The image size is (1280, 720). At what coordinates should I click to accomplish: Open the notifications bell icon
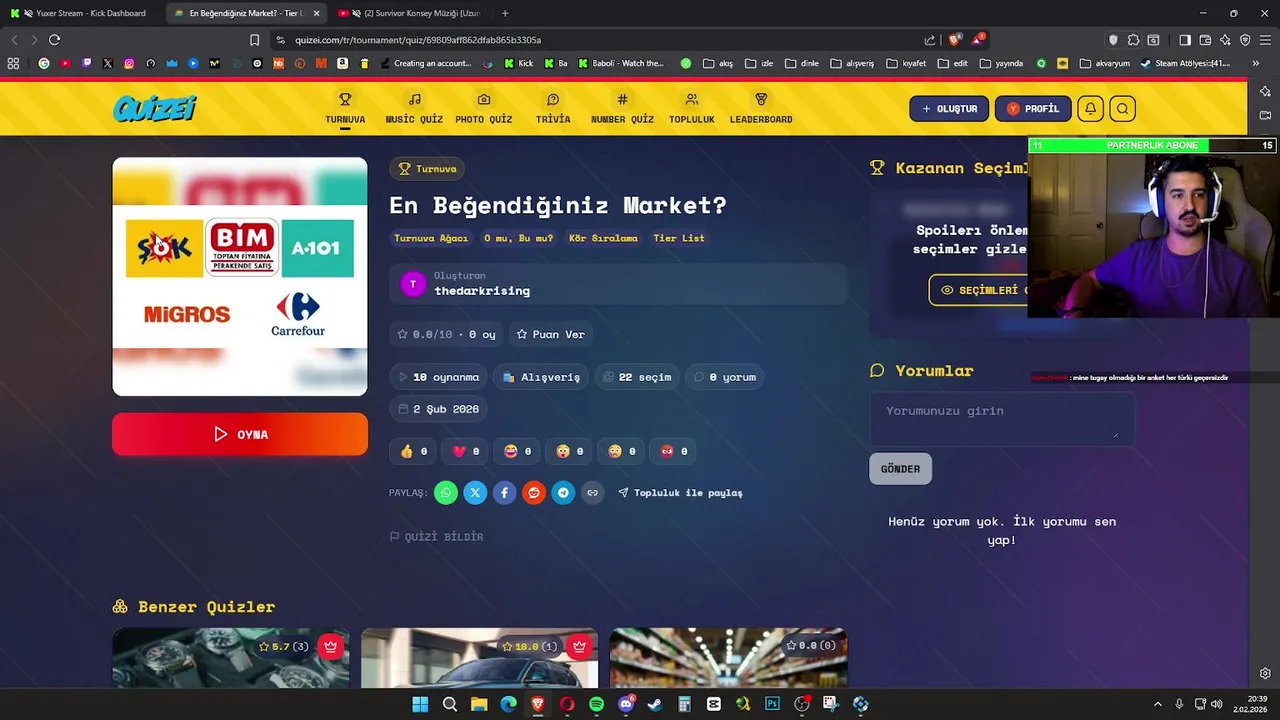click(x=1090, y=109)
